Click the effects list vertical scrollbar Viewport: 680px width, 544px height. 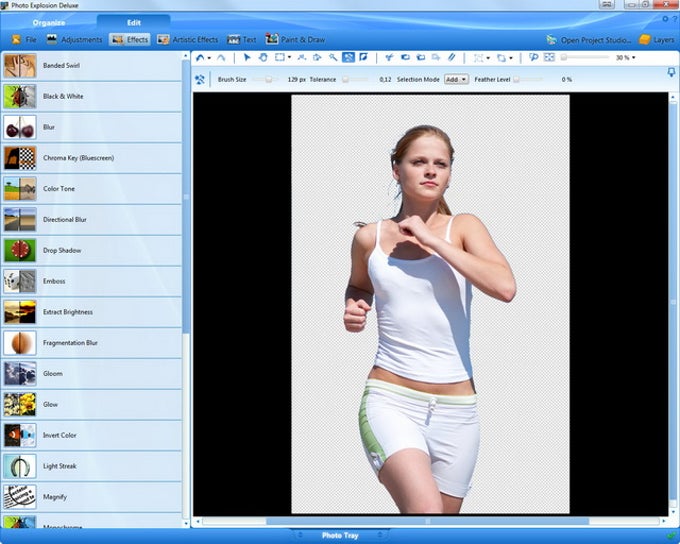tap(186, 197)
